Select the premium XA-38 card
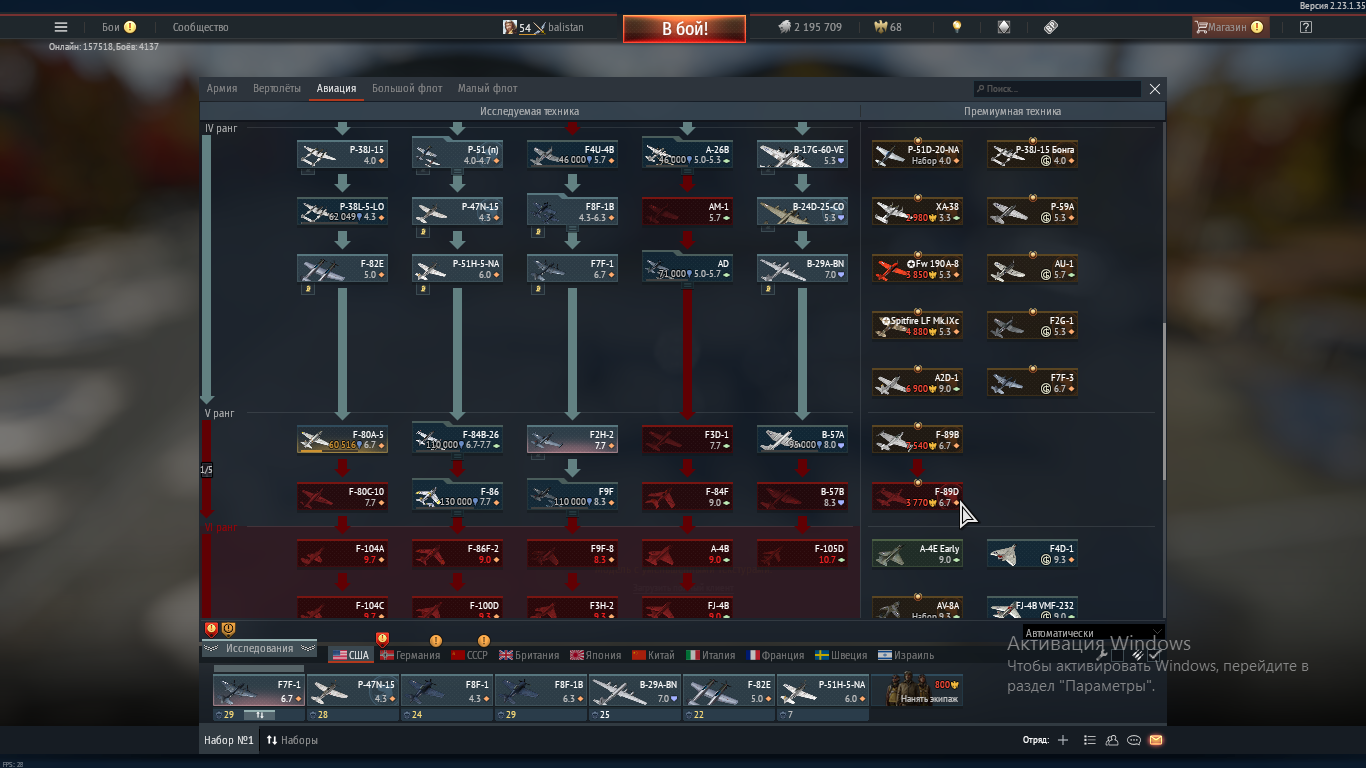This screenshot has width=1366, height=768. pyautogui.click(x=917, y=212)
